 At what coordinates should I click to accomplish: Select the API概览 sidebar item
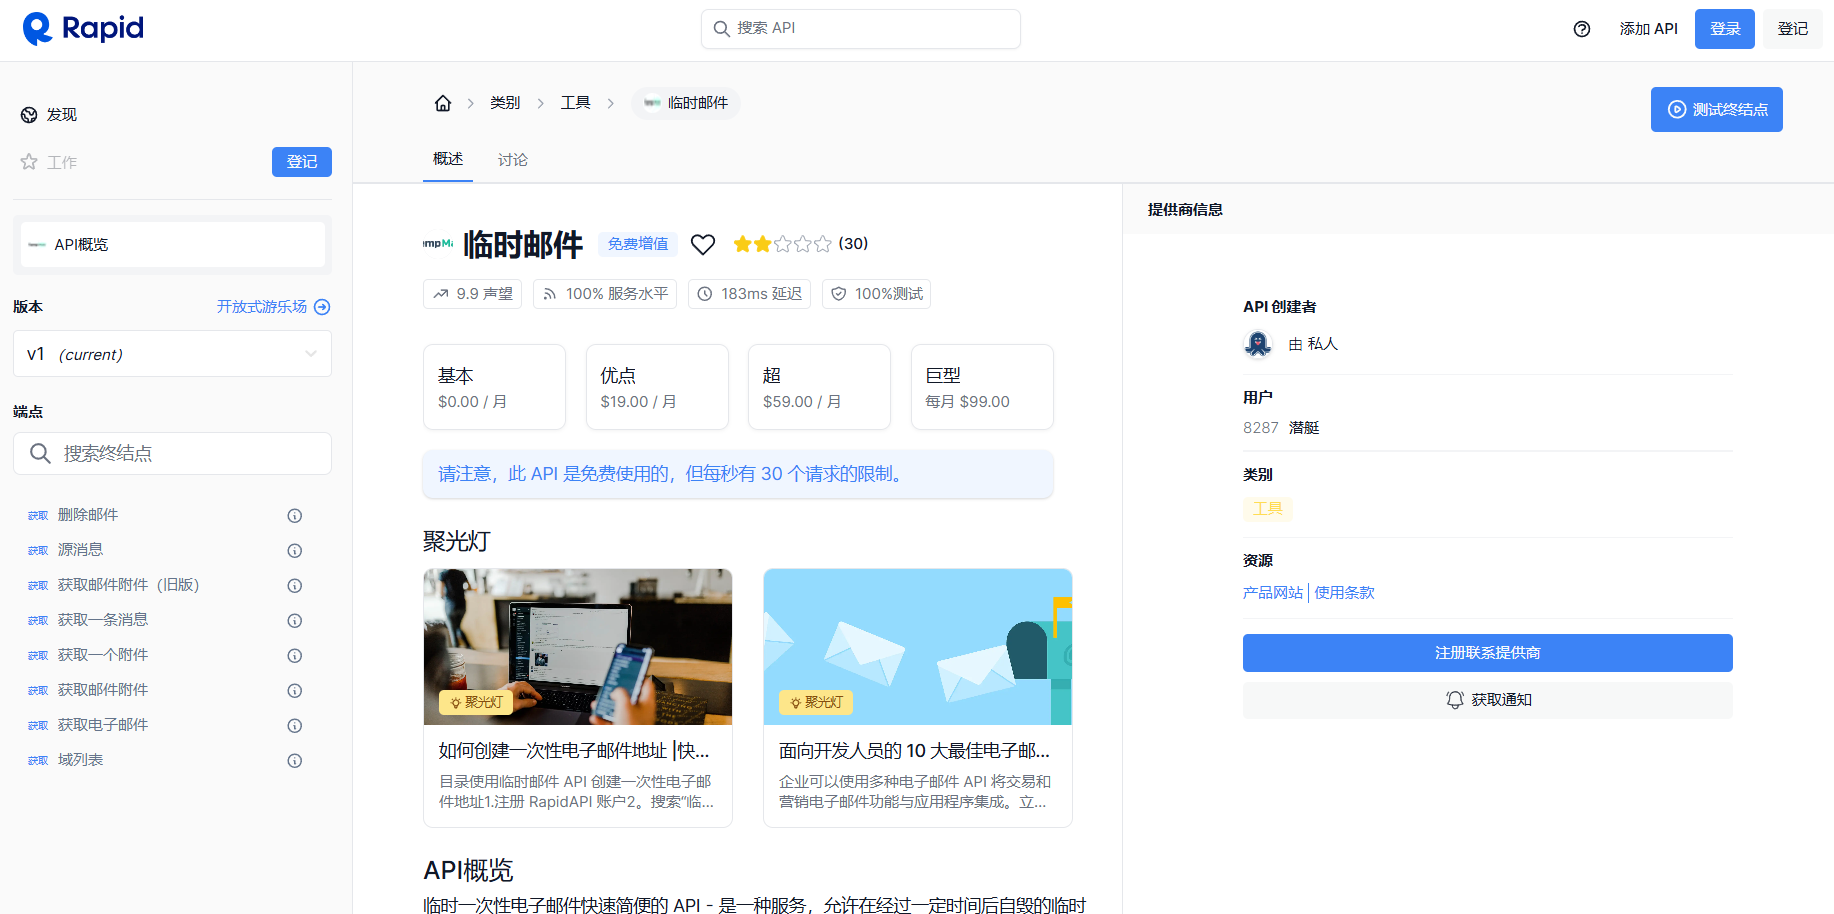[x=173, y=245]
